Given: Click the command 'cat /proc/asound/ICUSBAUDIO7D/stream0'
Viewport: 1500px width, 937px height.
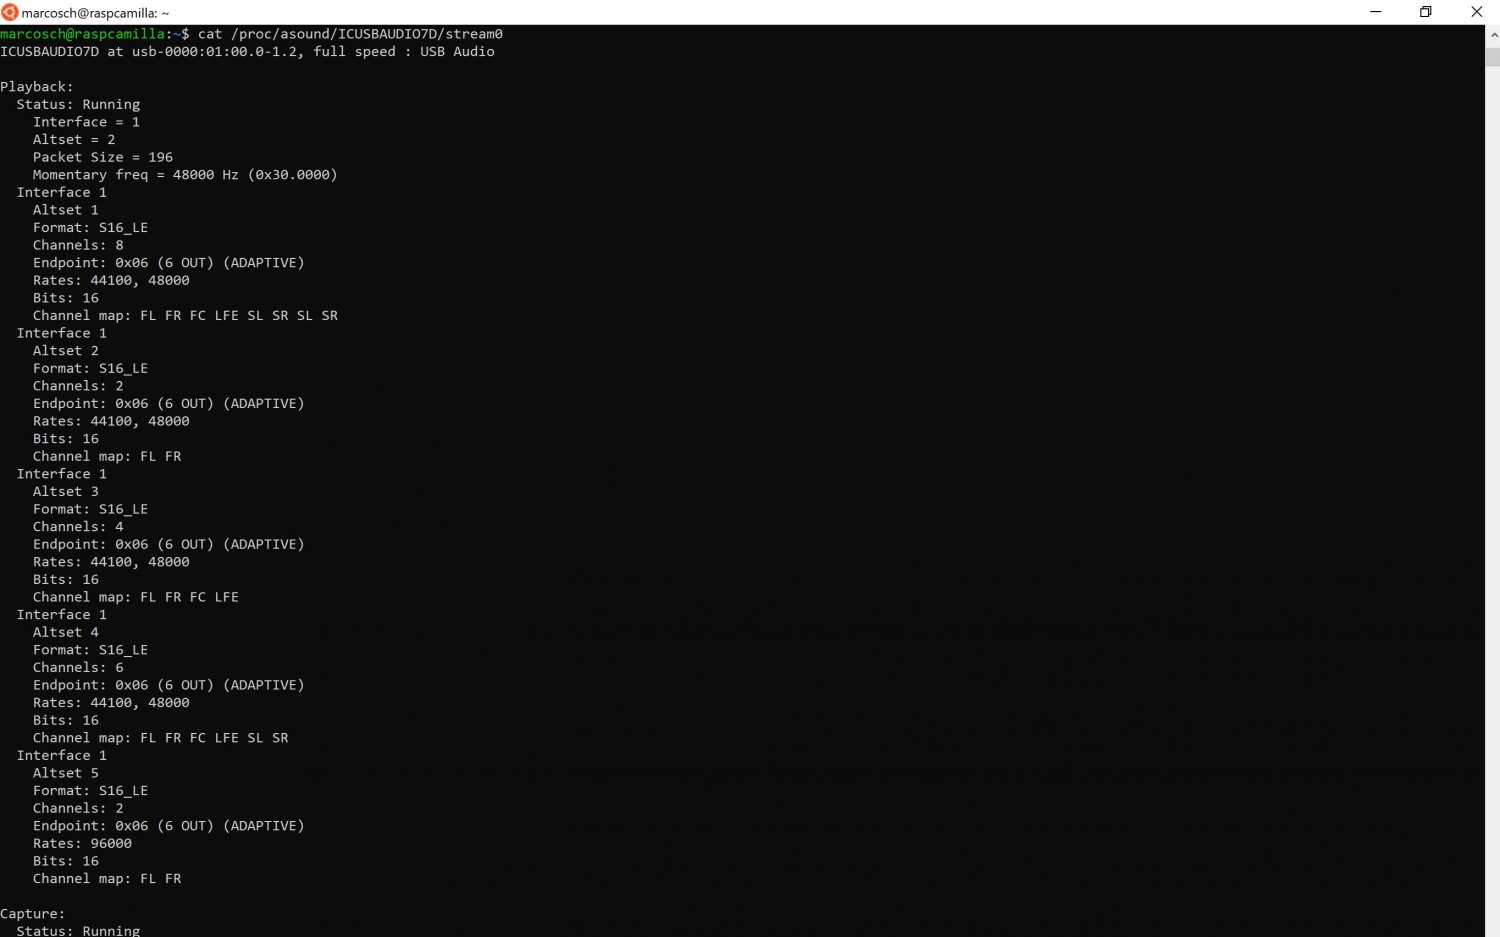Looking at the screenshot, I should tap(350, 34).
